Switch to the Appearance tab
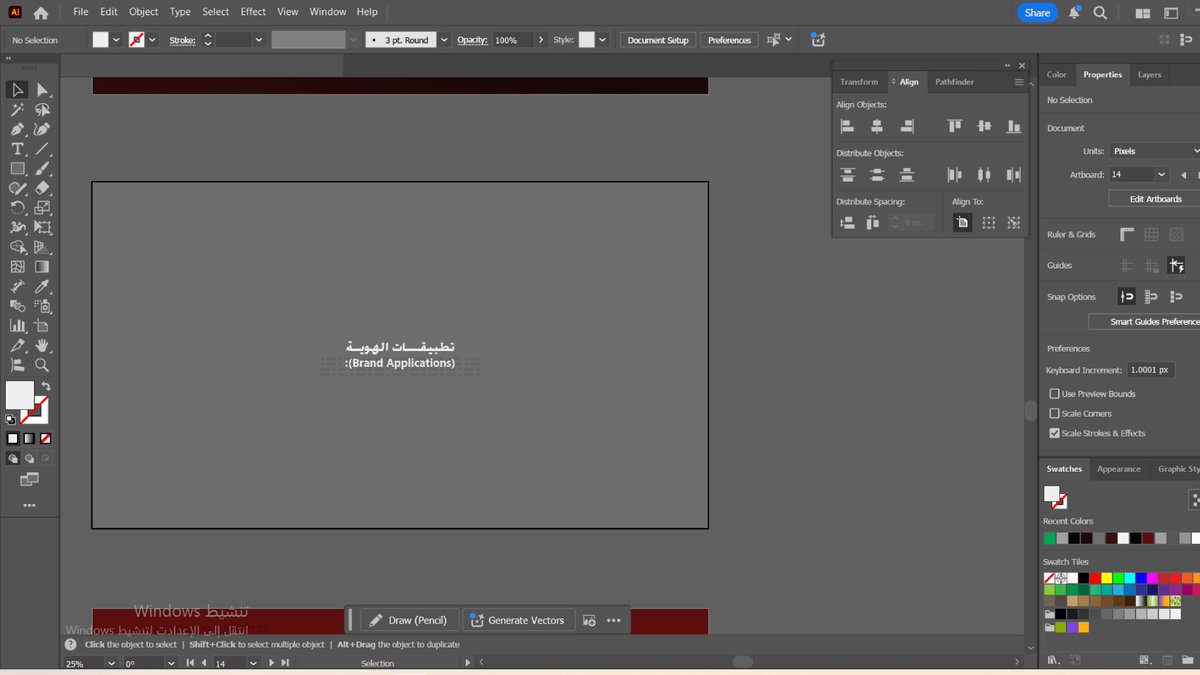Image resolution: width=1200 pixels, height=675 pixels. [x=1118, y=469]
